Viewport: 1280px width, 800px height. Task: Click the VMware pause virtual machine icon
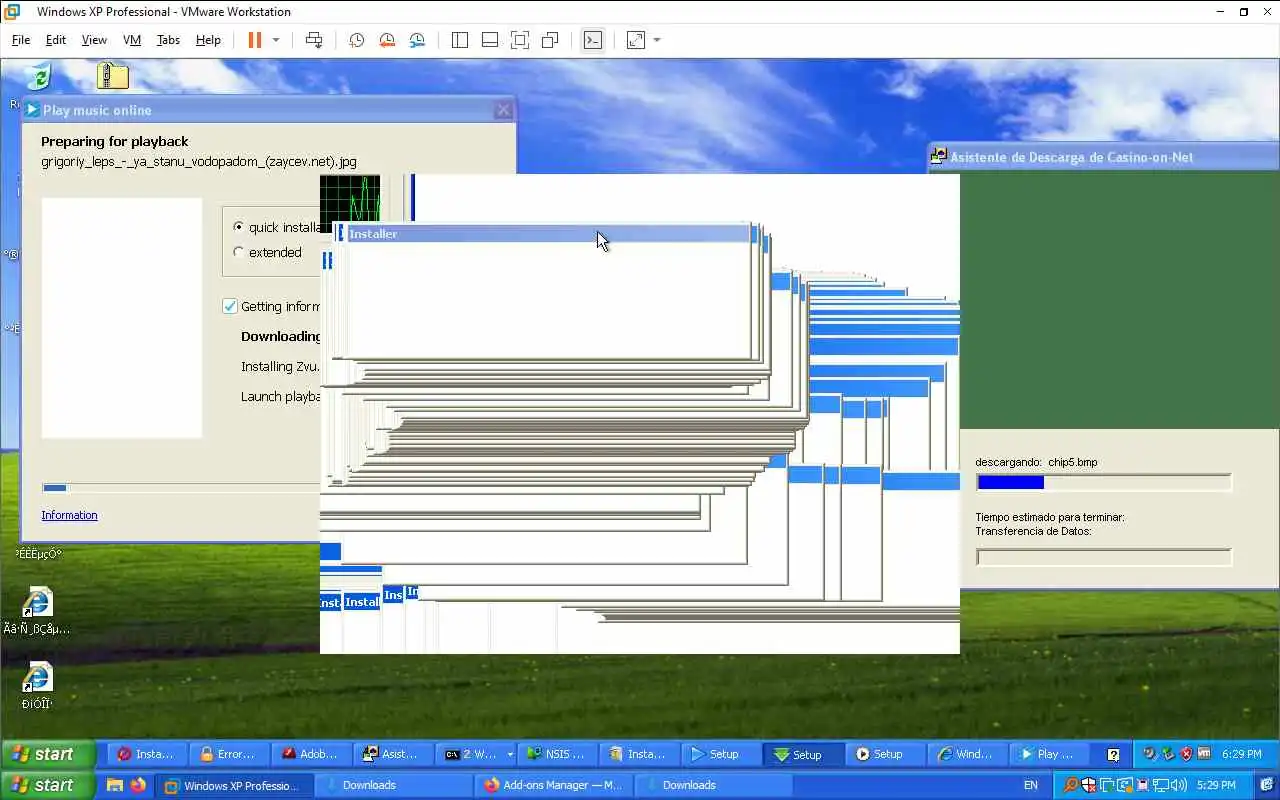pos(254,40)
